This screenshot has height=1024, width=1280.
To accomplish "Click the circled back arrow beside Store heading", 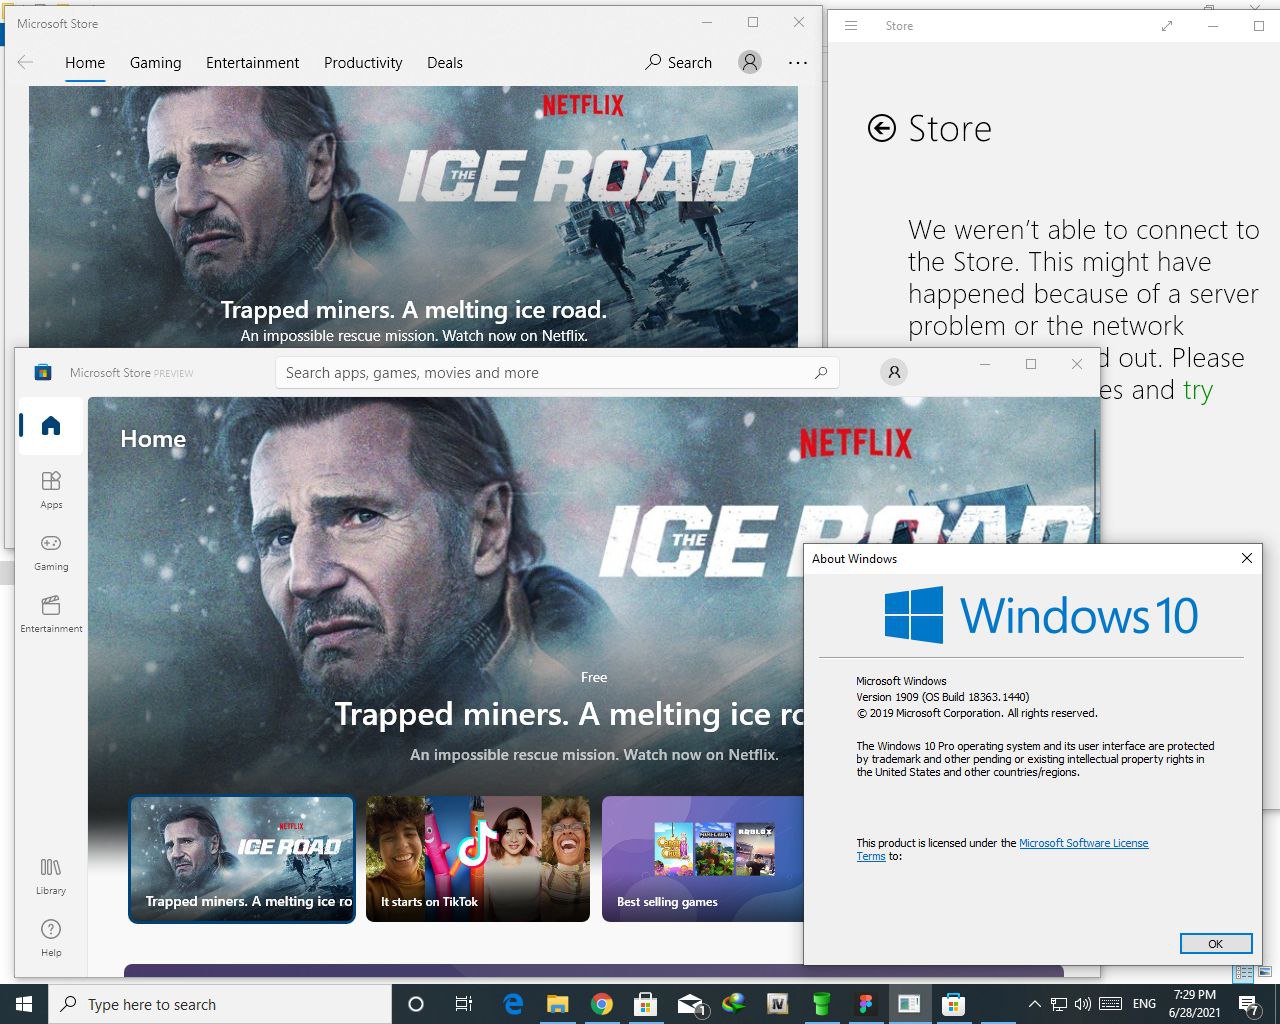I will 881,128.
